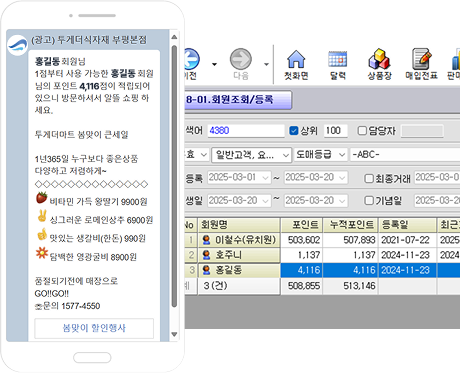
Task: Open the 상품장 products icon
Action: pyautogui.click(x=379, y=59)
